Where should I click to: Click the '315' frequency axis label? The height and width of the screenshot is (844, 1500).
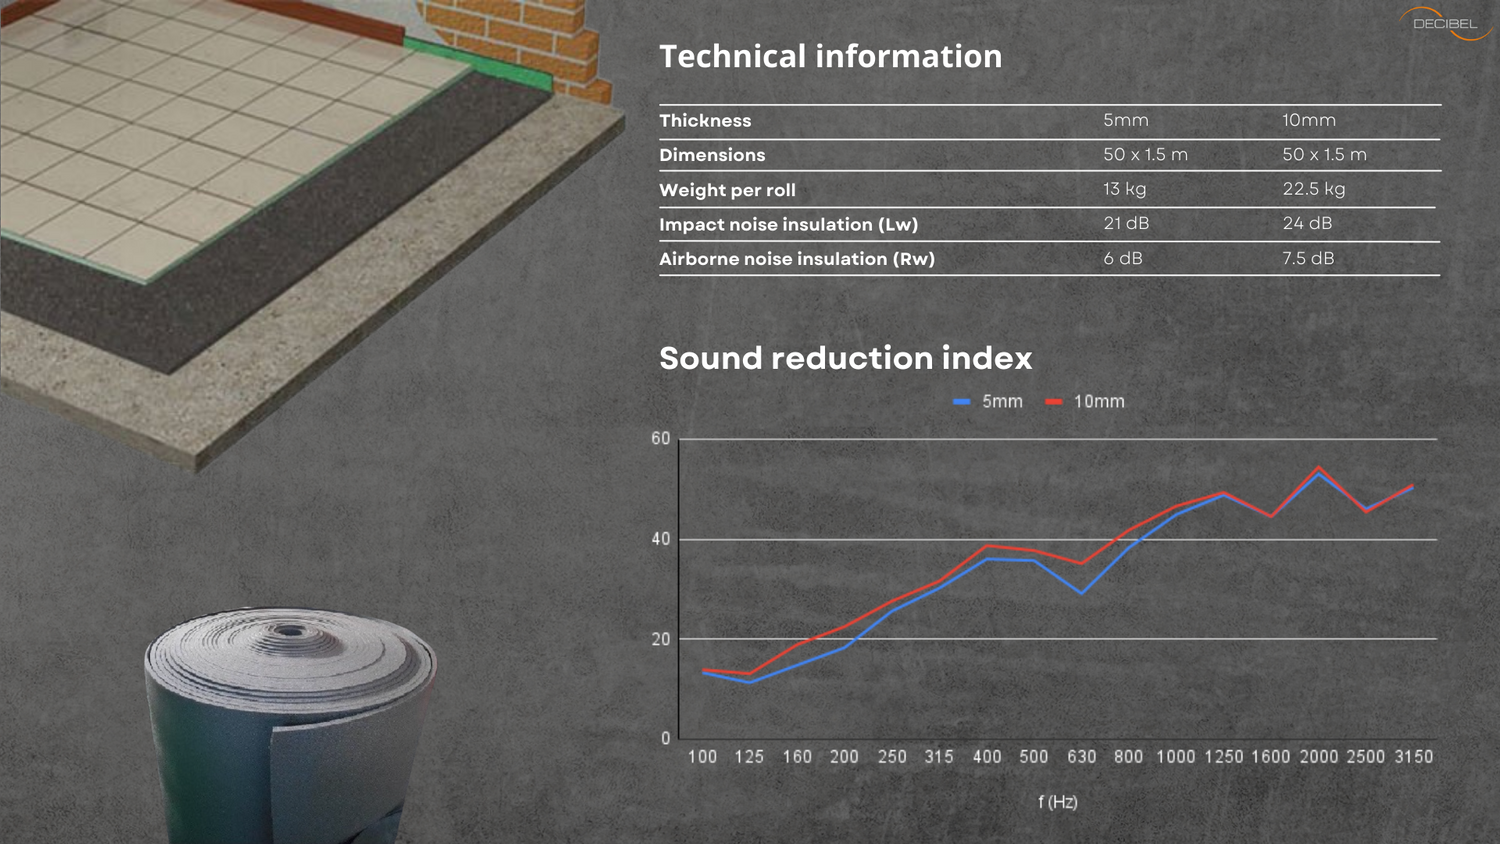click(939, 757)
